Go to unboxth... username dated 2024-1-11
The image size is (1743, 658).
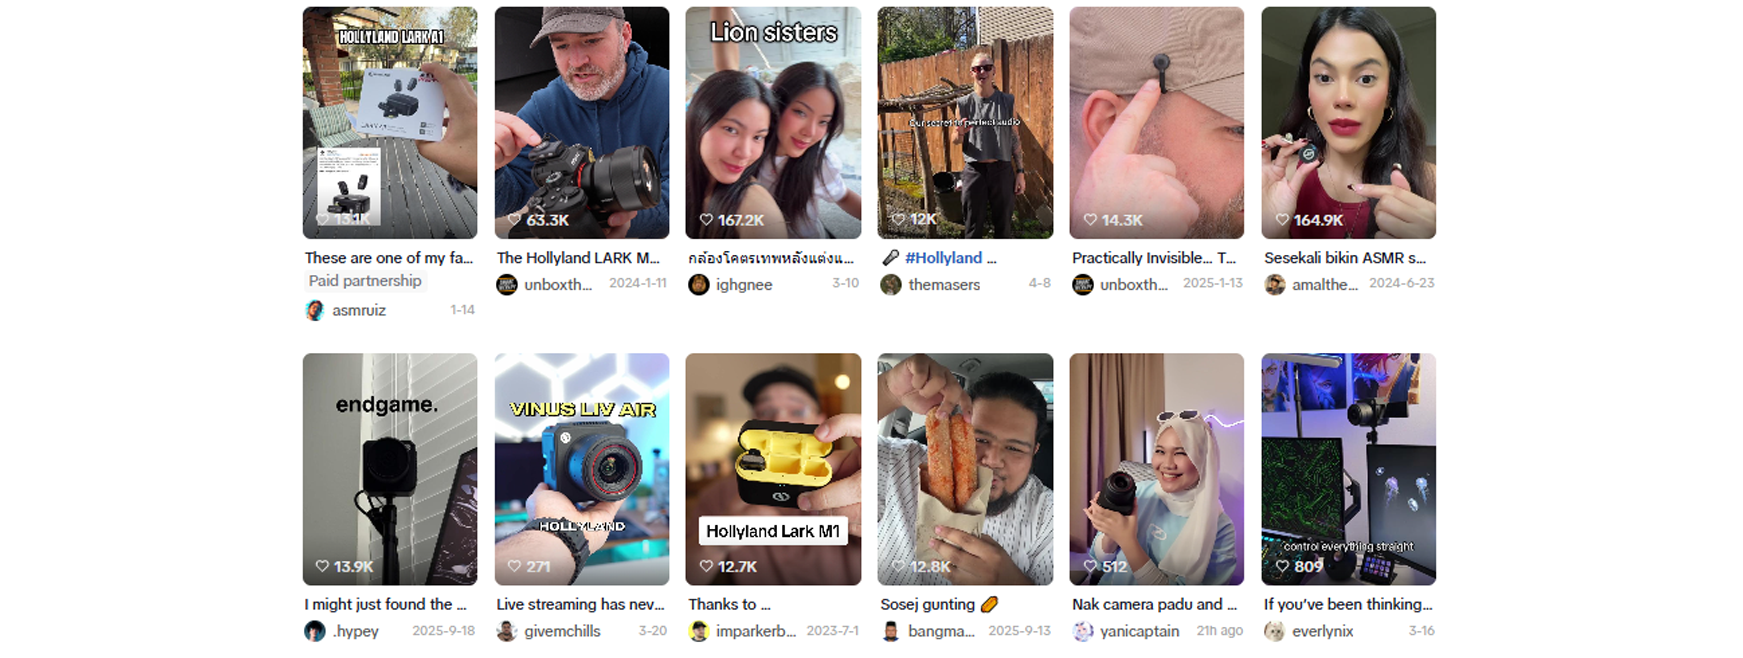(x=558, y=285)
